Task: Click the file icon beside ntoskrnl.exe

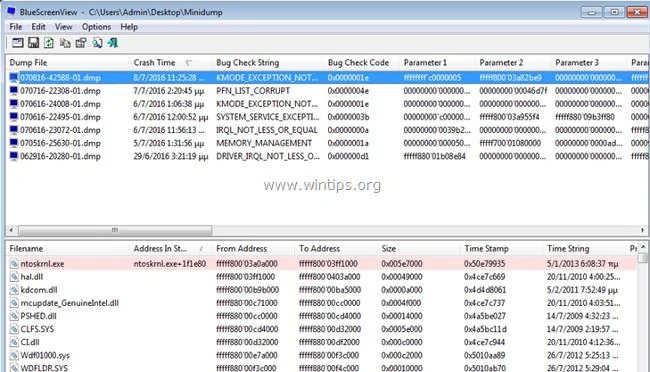Action: (x=14, y=264)
